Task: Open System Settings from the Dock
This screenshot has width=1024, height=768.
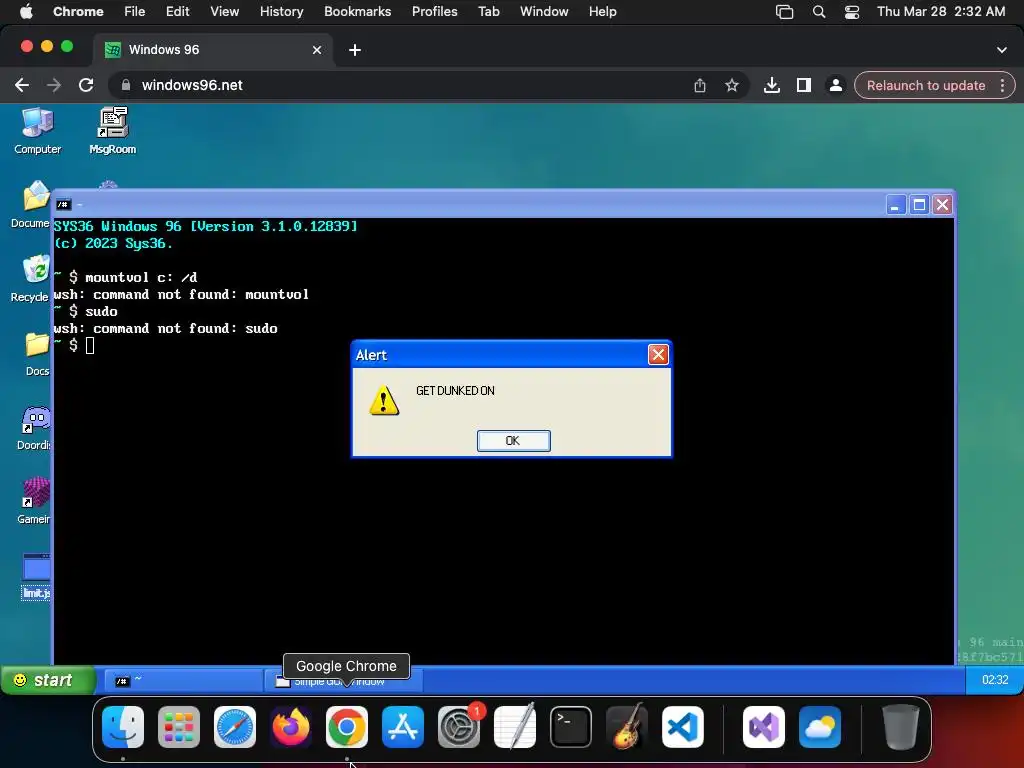Action: click(x=459, y=727)
